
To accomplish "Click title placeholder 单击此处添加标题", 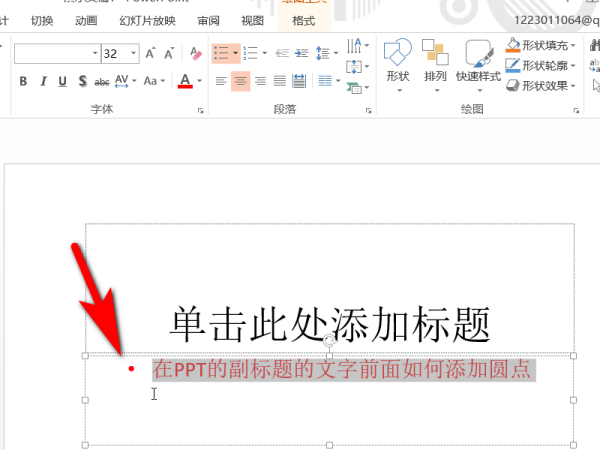I will [330, 324].
